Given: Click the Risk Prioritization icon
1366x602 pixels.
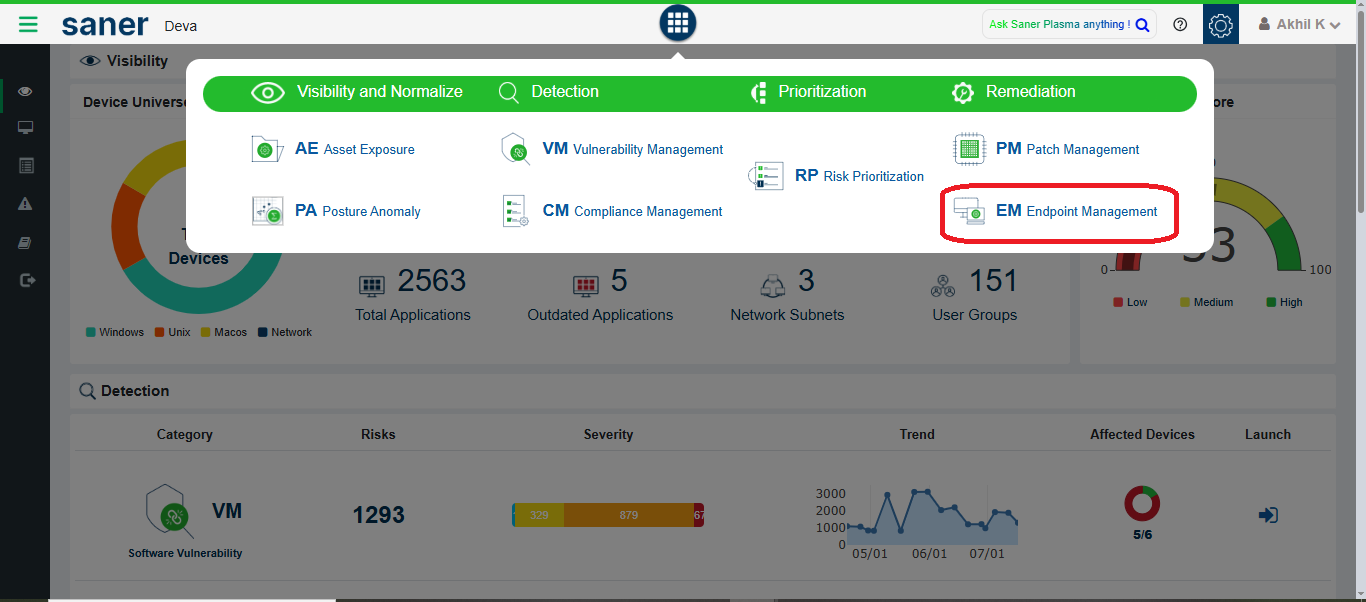Looking at the screenshot, I should click(x=766, y=177).
